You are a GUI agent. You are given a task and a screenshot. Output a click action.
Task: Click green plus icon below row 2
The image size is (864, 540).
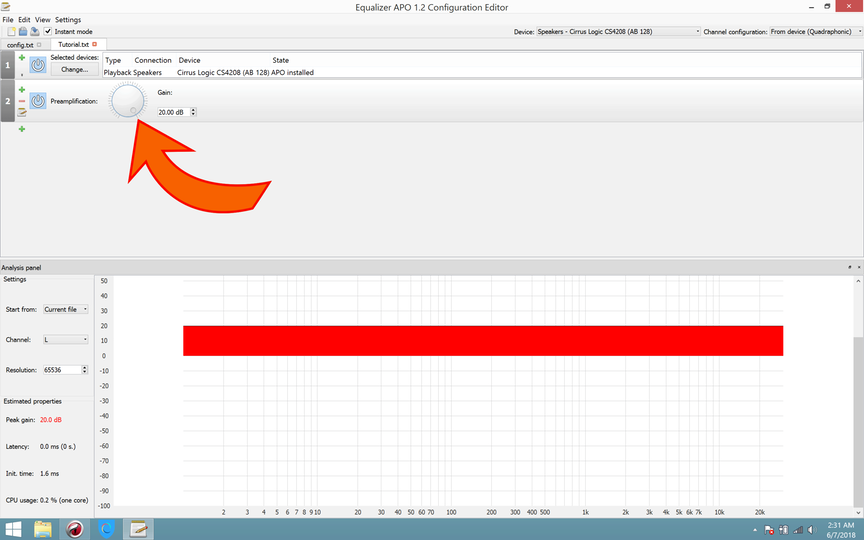point(22,129)
